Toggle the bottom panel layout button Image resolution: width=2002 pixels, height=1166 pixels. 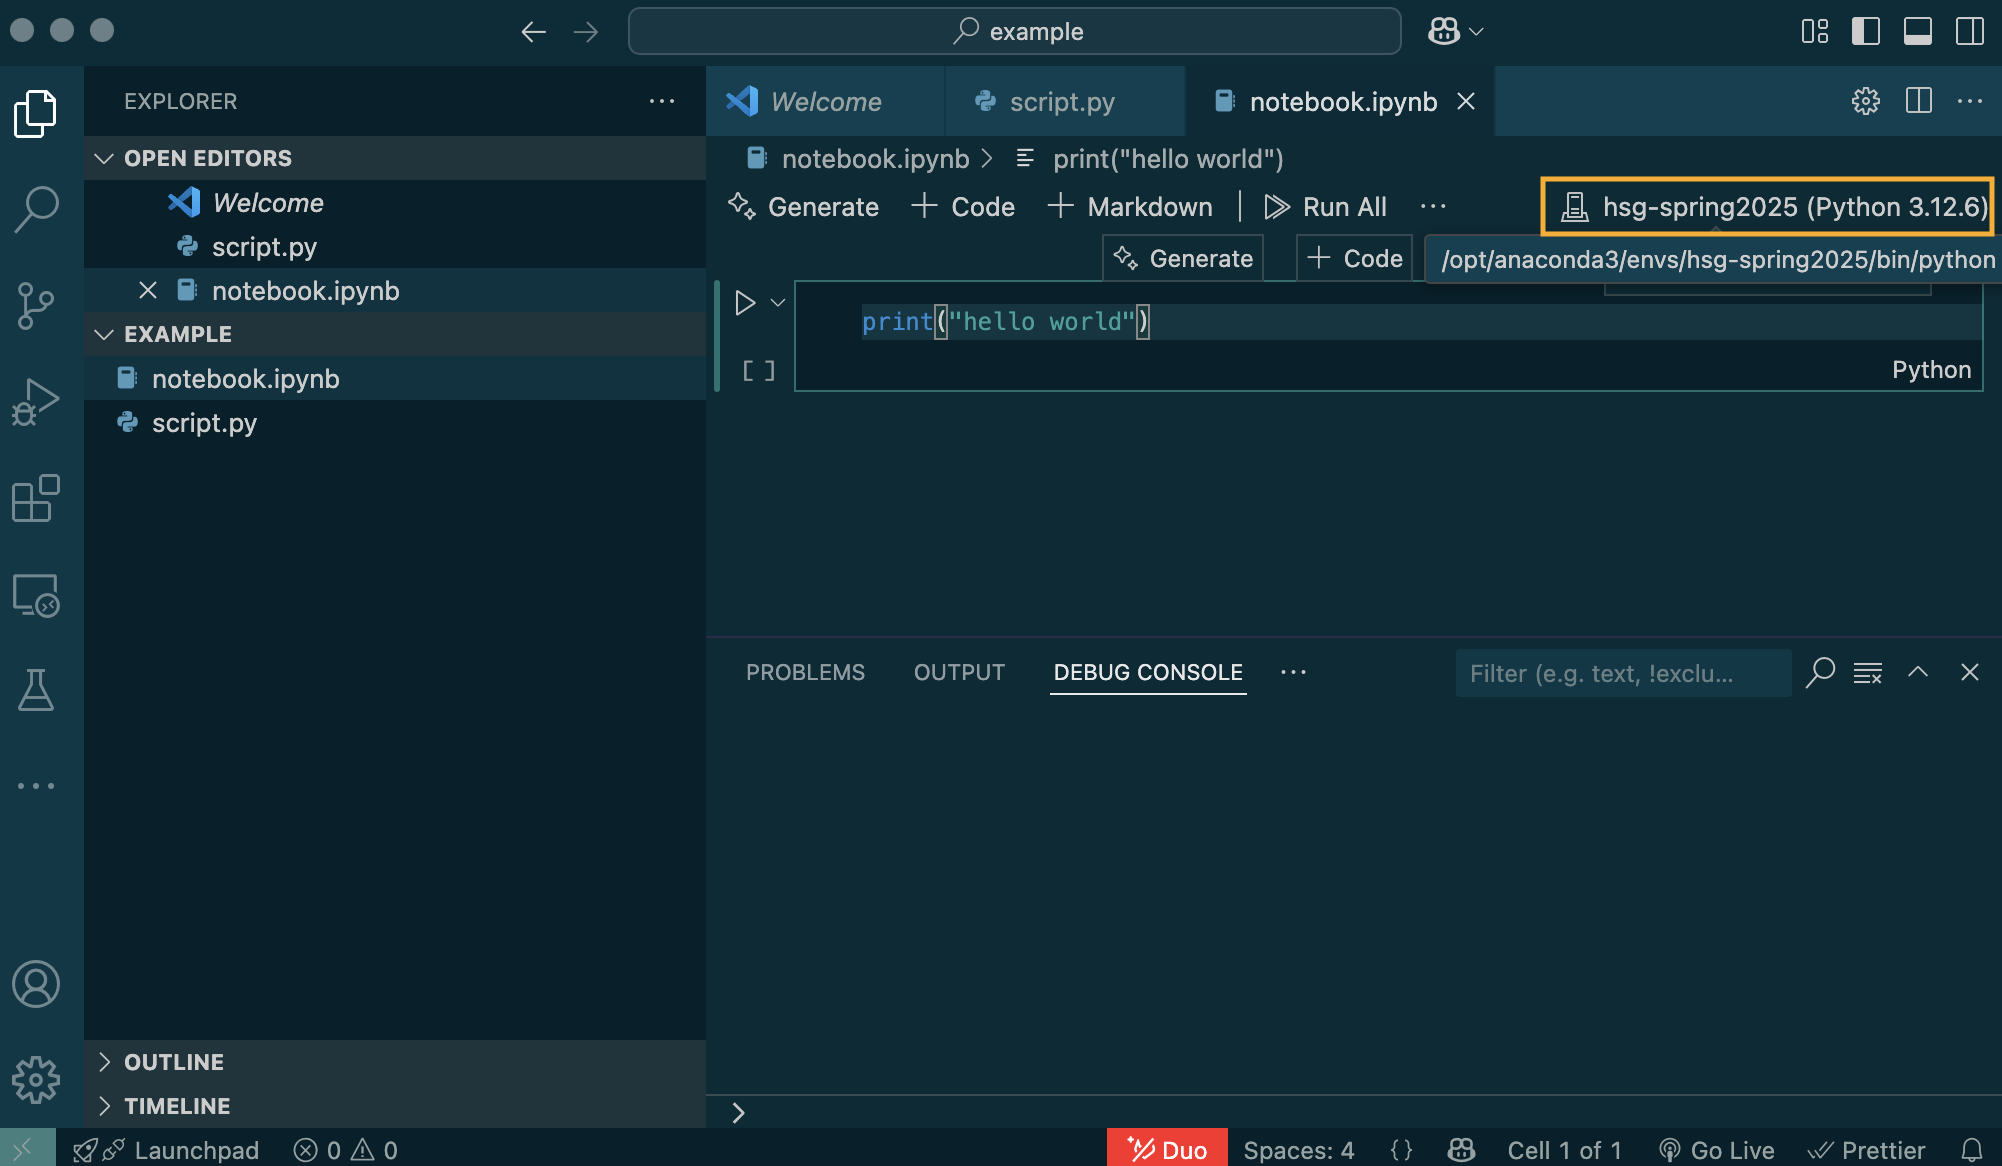[1917, 31]
